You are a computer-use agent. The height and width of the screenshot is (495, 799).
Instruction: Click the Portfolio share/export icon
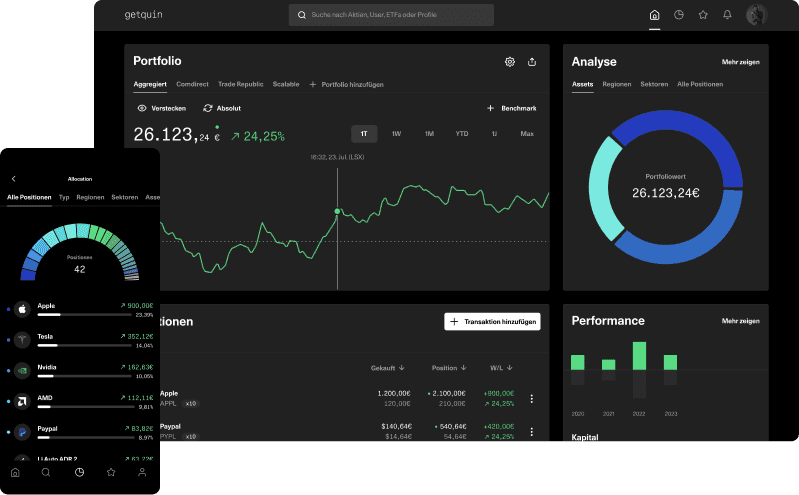532,62
